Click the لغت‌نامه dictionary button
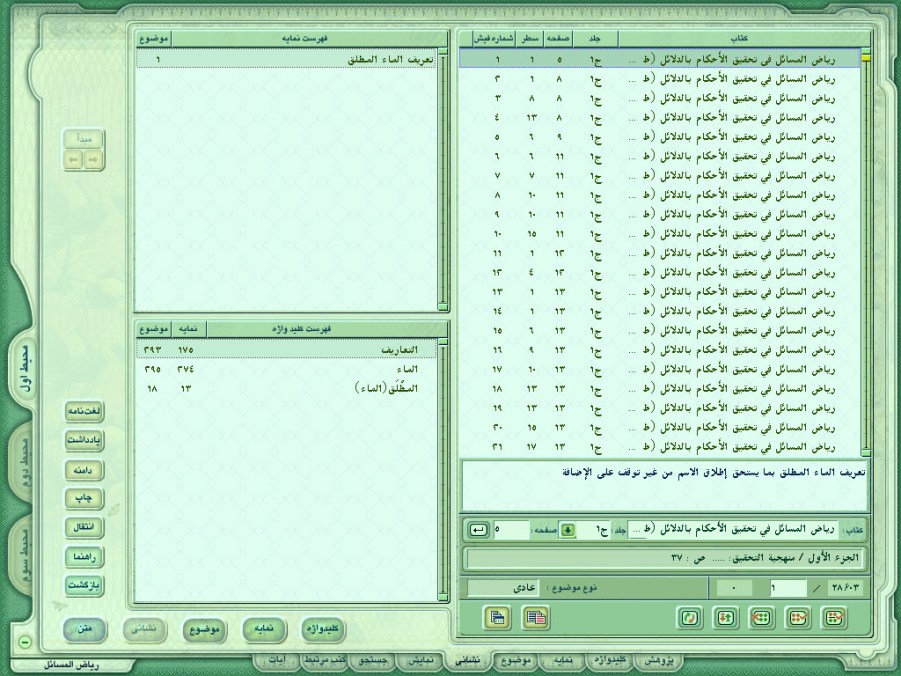 pos(85,411)
